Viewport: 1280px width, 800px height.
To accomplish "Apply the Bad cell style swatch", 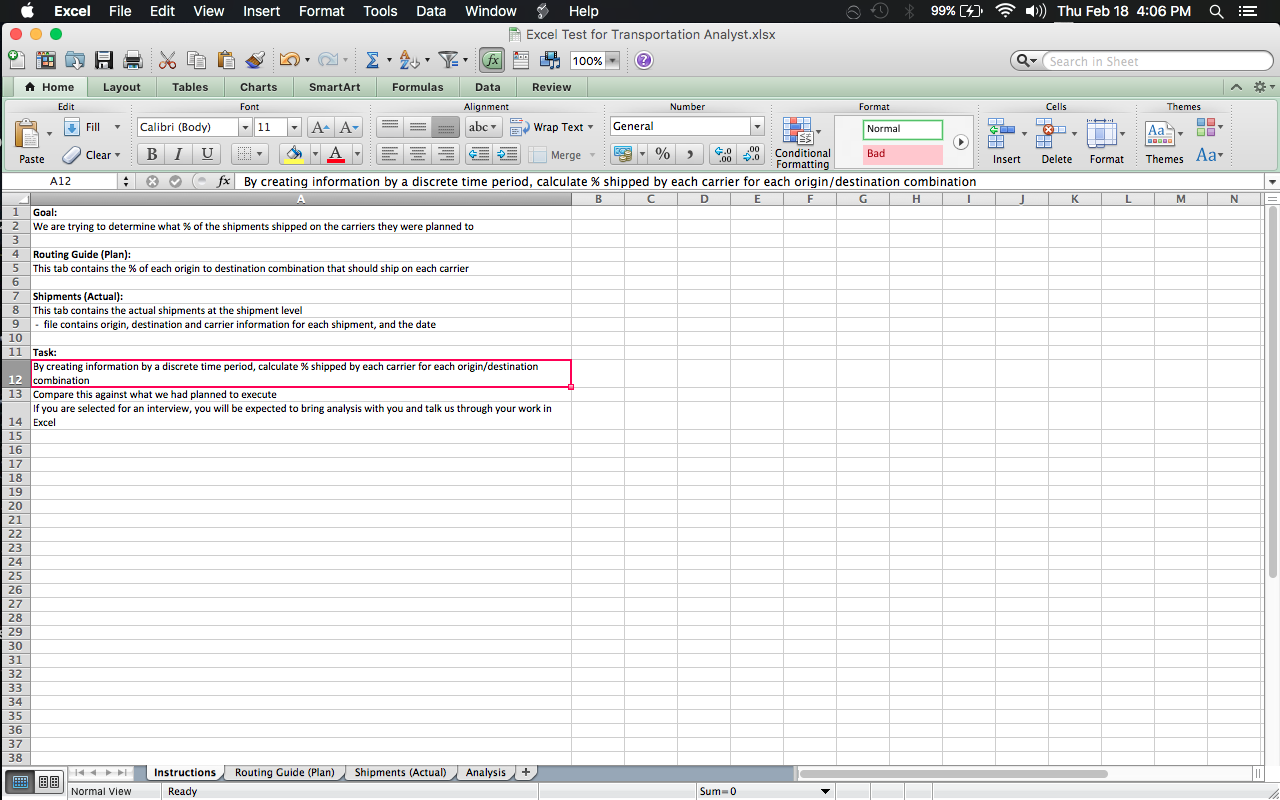I will click(903, 154).
